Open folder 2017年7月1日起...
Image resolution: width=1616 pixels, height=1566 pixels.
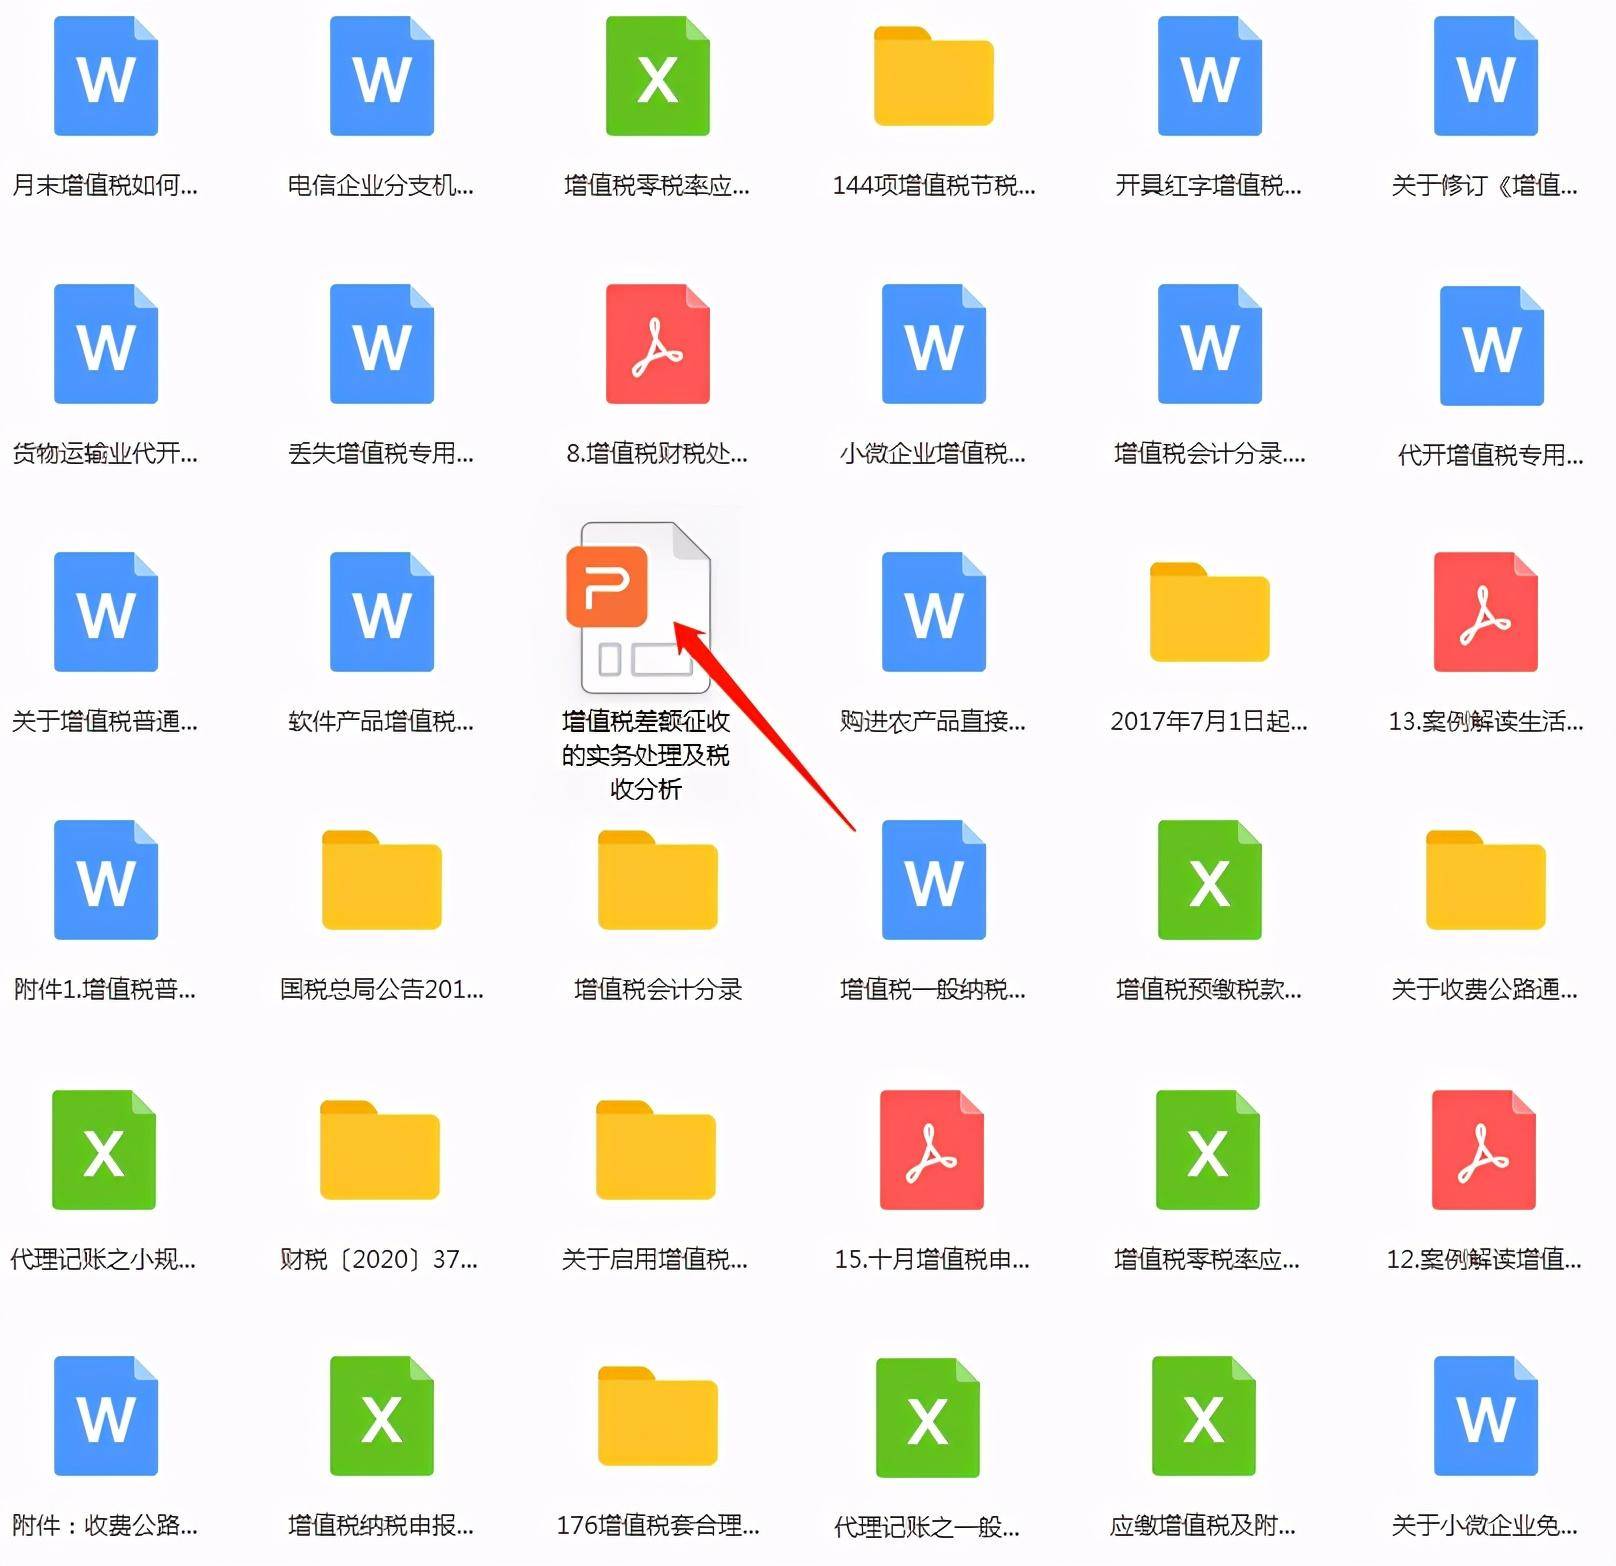[1210, 612]
